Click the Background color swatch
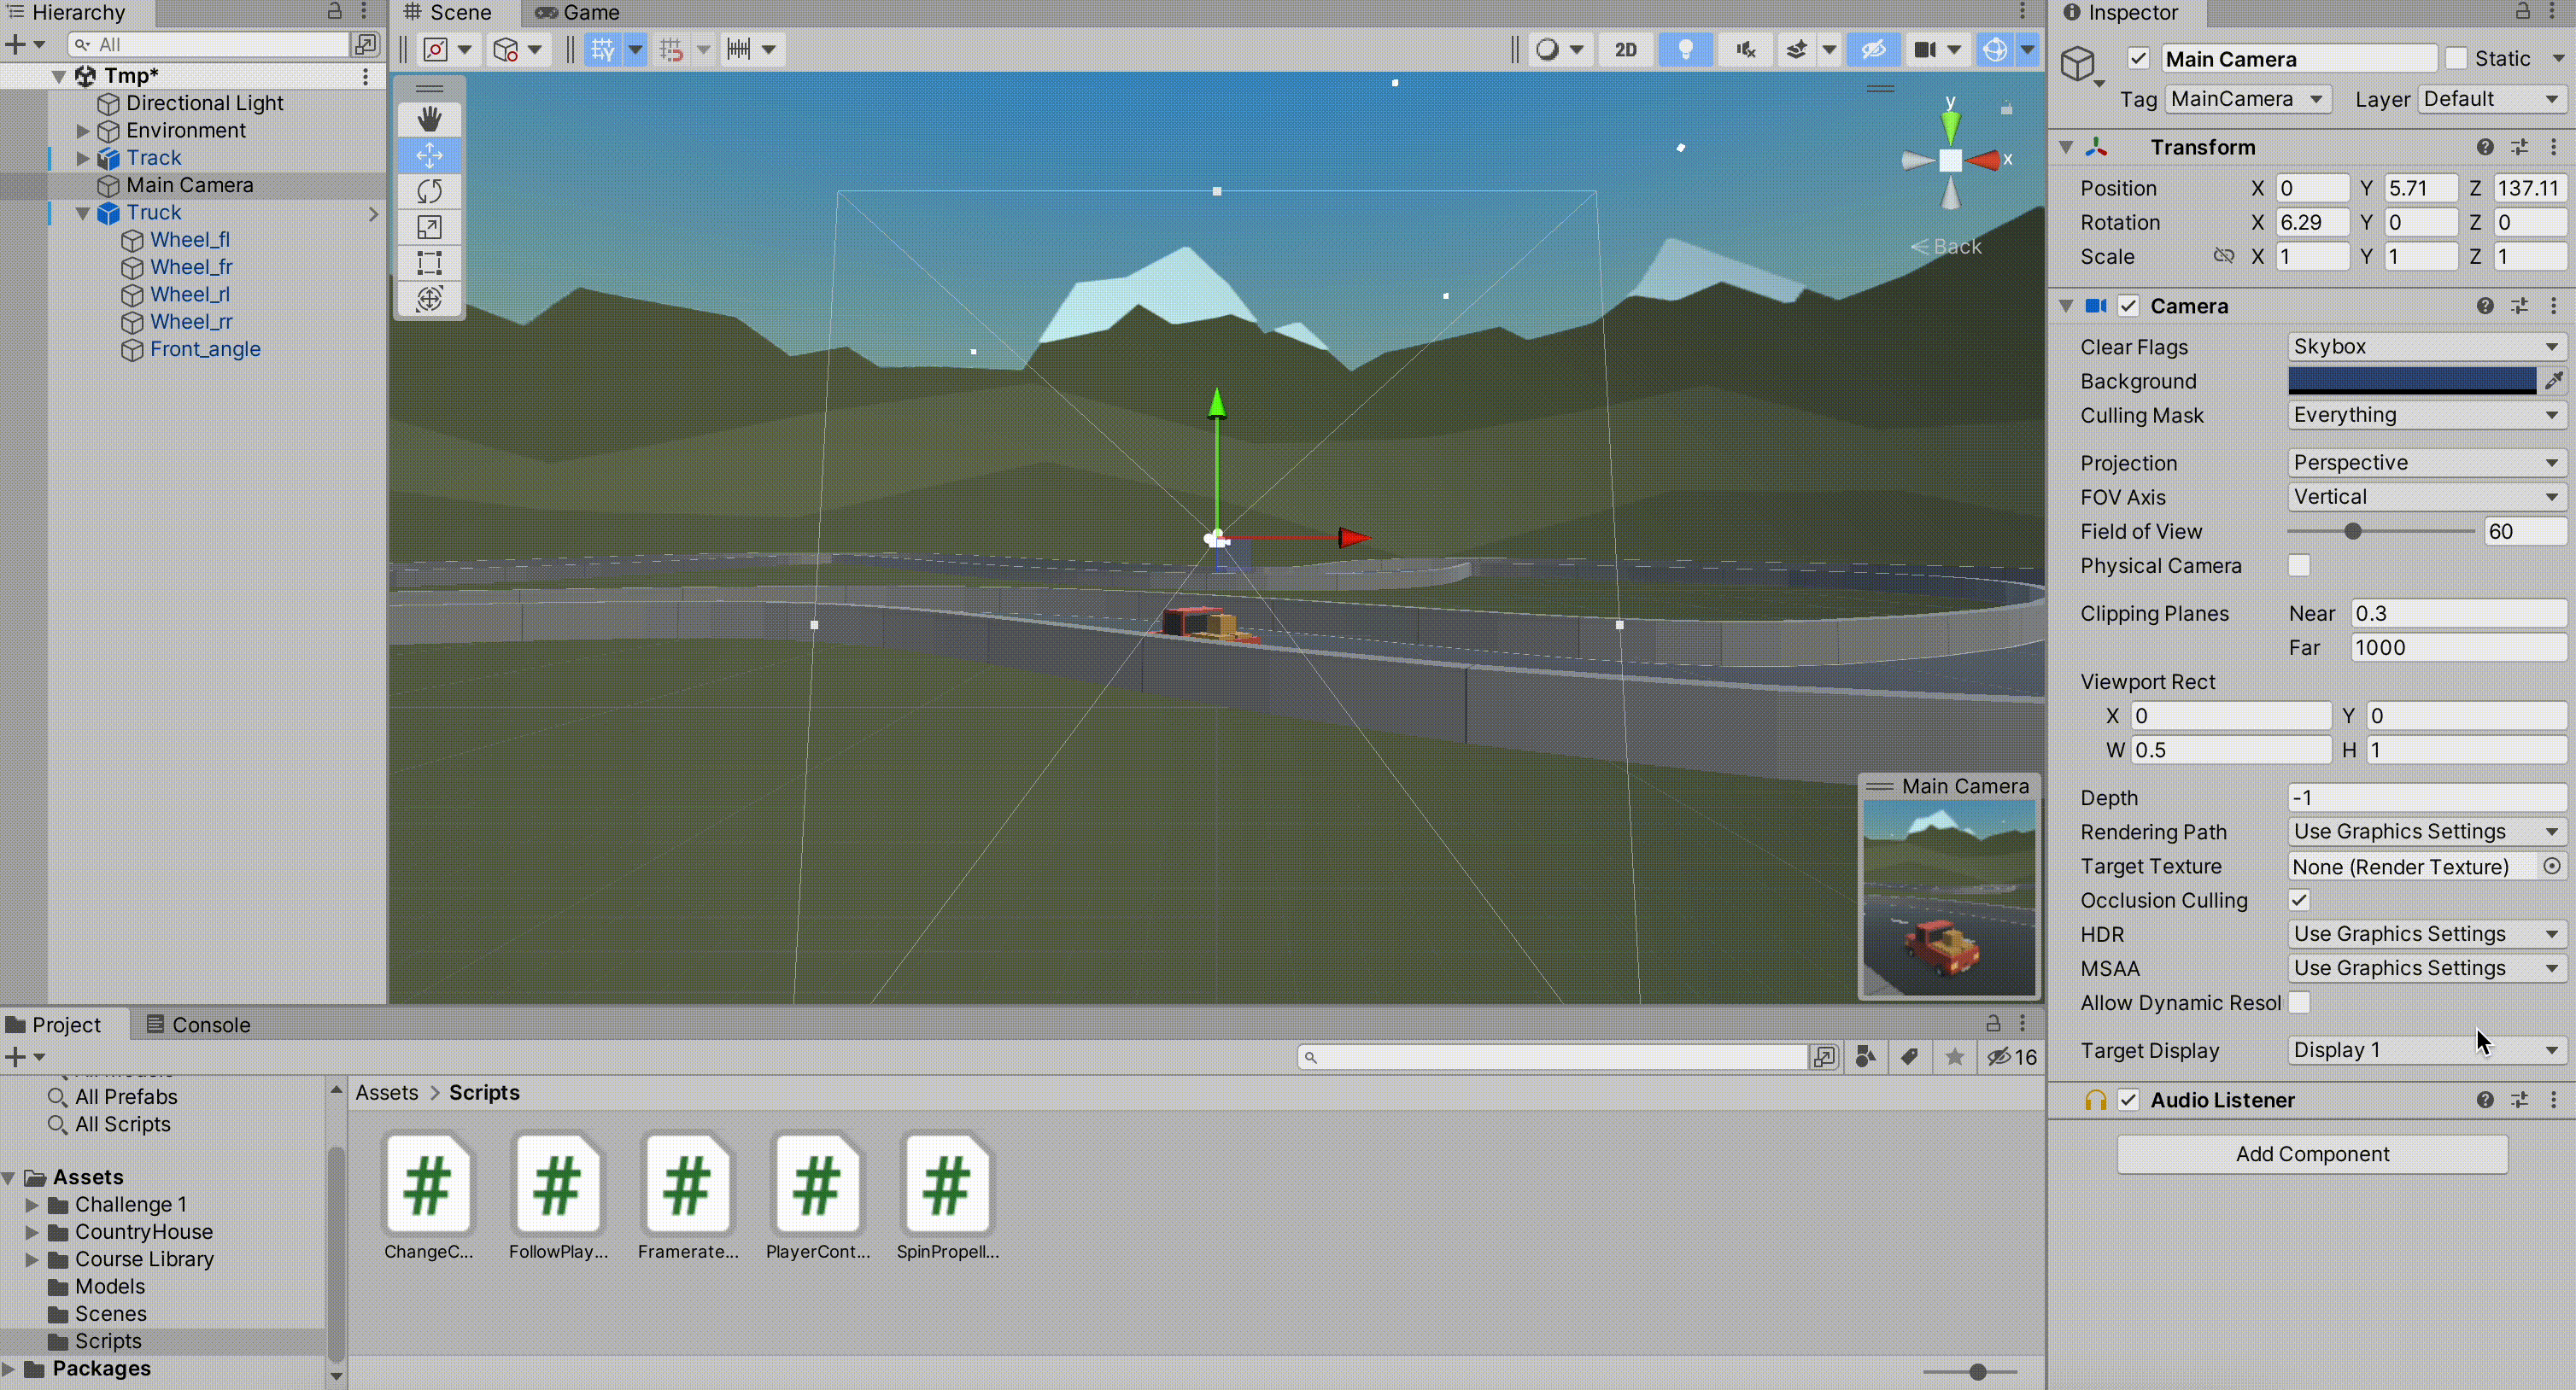This screenshot has height=1390, width=2576. 2411,381
